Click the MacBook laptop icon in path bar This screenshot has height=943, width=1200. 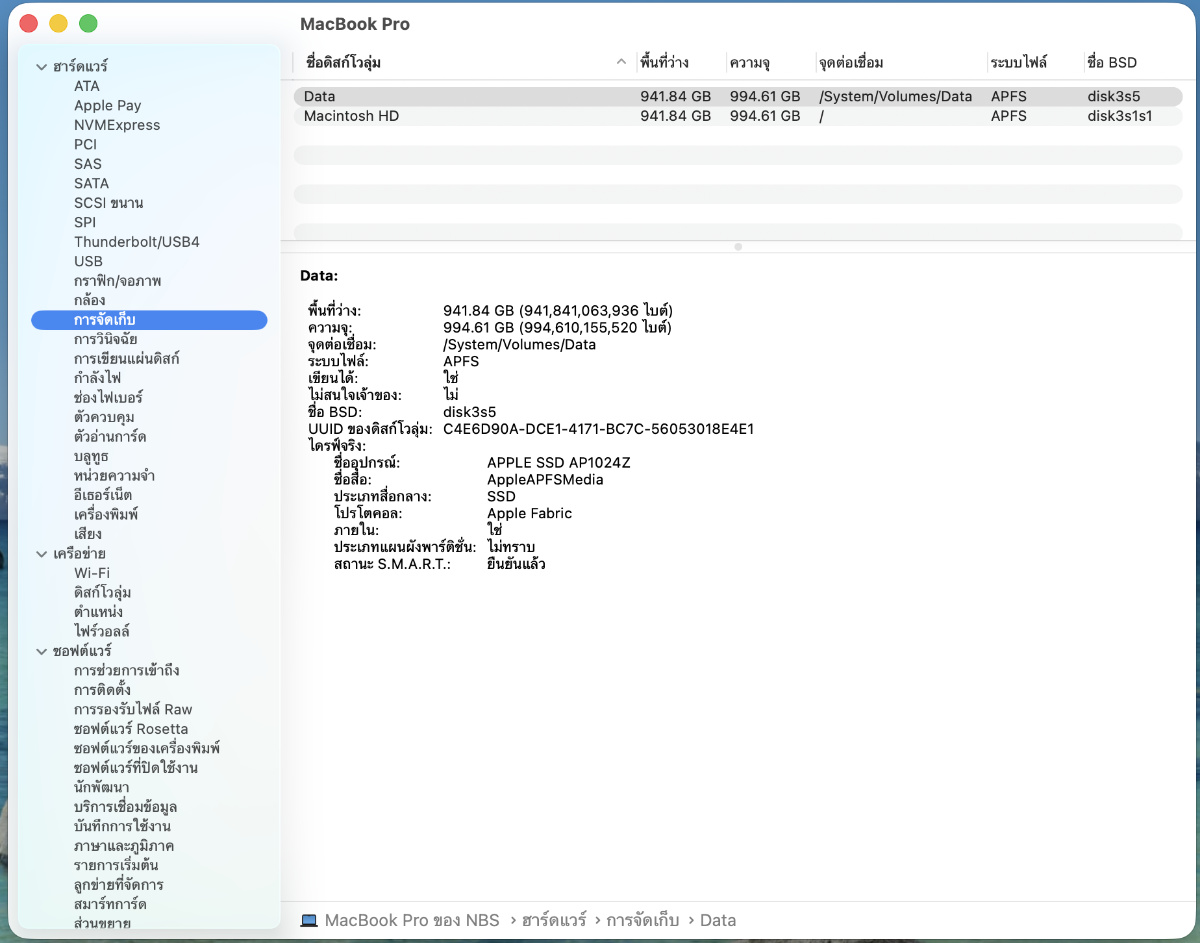309,920
